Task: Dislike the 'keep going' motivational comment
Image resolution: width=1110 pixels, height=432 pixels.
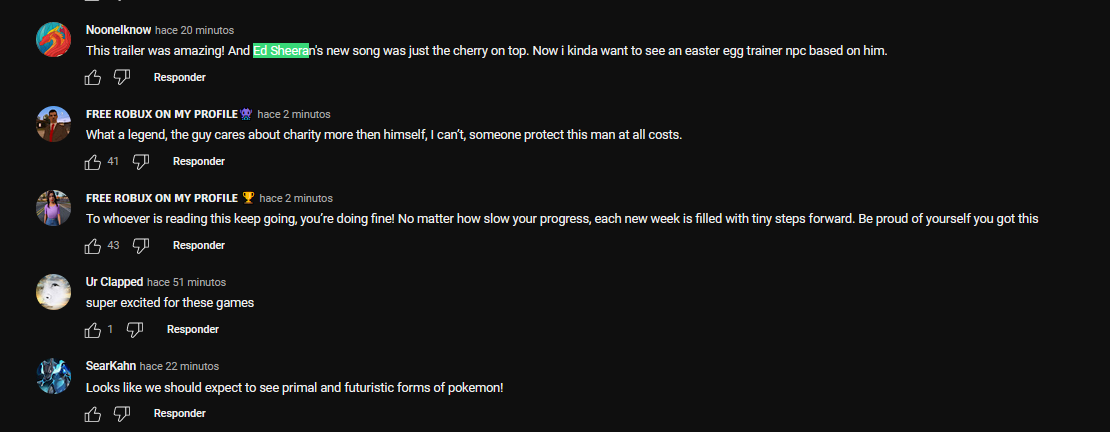Action: [142, 246]
